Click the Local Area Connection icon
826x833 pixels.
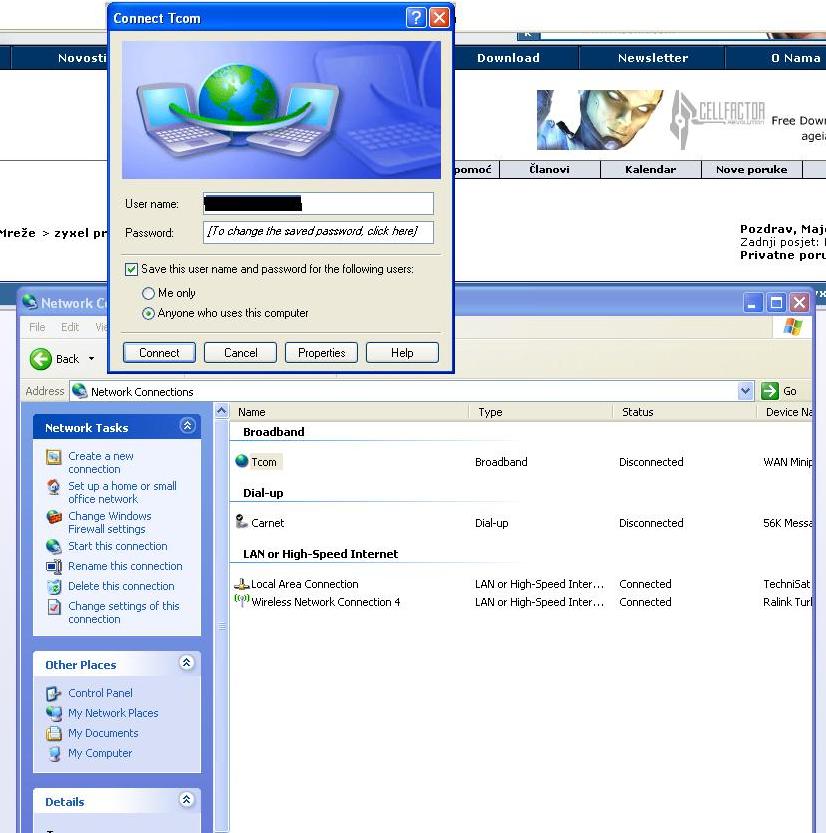pyautogui.click(x=241, y=584)
